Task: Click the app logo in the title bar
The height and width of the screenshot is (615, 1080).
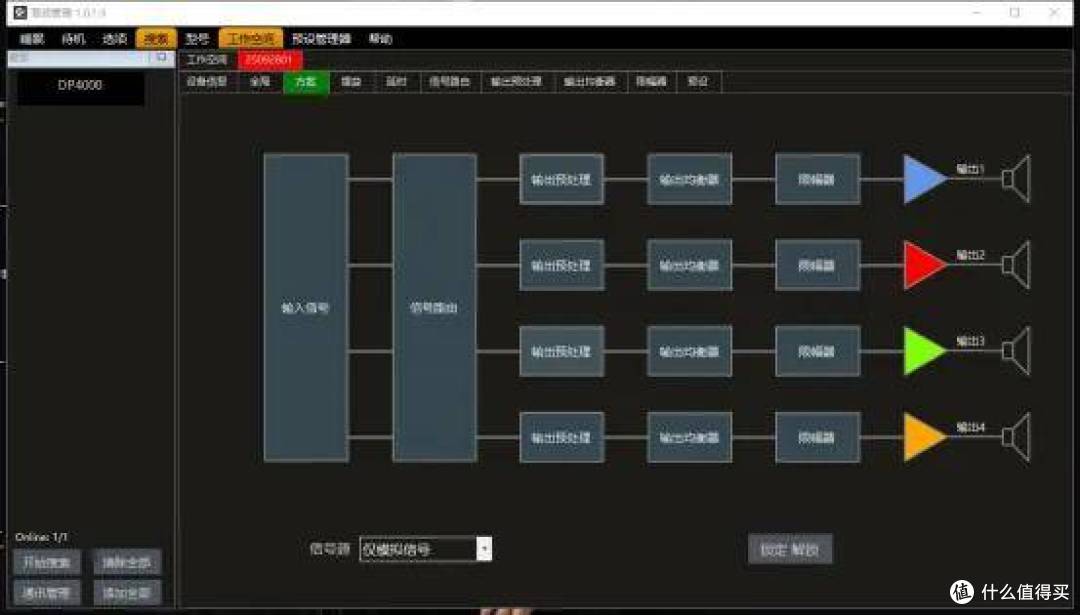Action: [20, 12]
